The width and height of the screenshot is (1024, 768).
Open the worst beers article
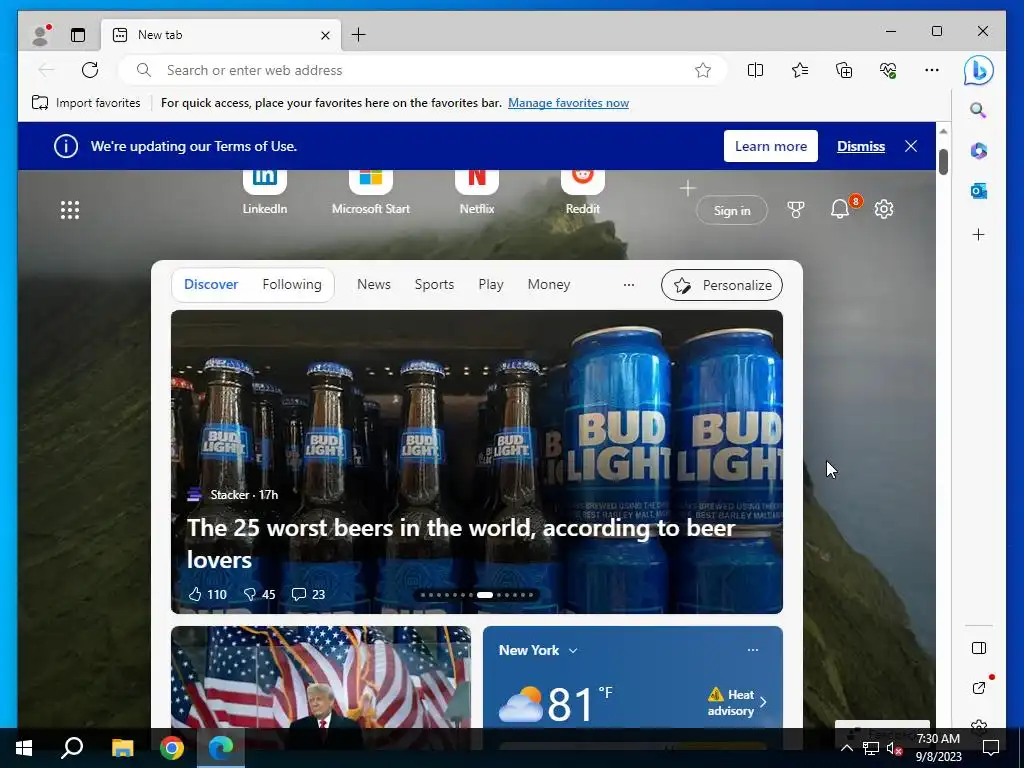(x=461, y=543)
